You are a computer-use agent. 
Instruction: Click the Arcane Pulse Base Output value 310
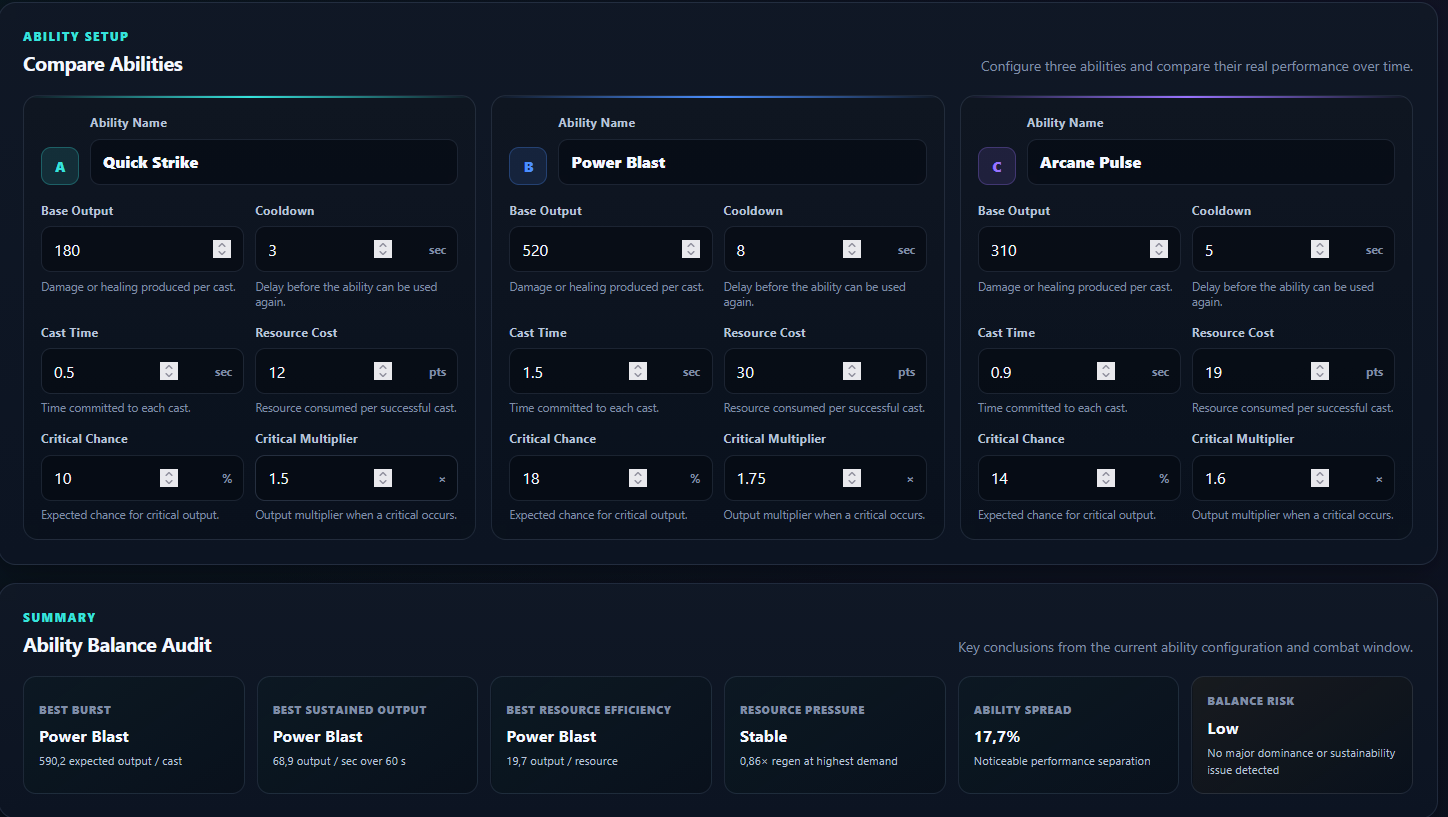point(1004,250)
